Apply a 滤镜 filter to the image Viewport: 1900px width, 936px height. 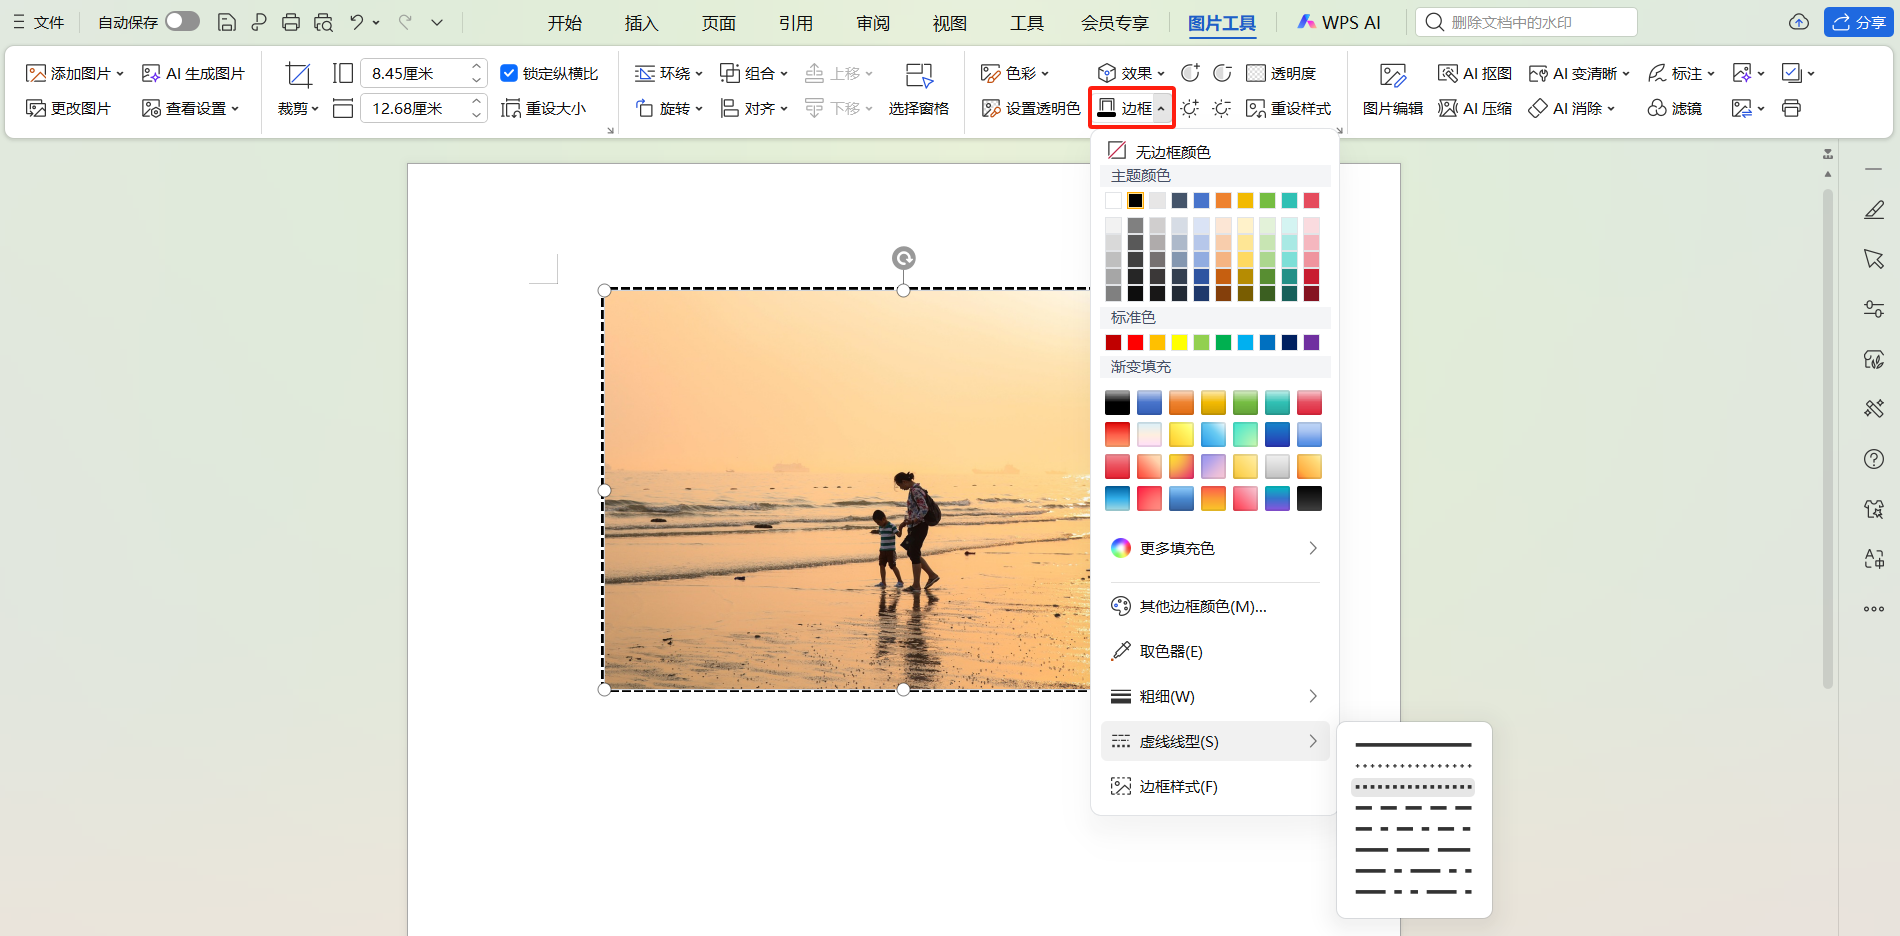pos(1676,108)
